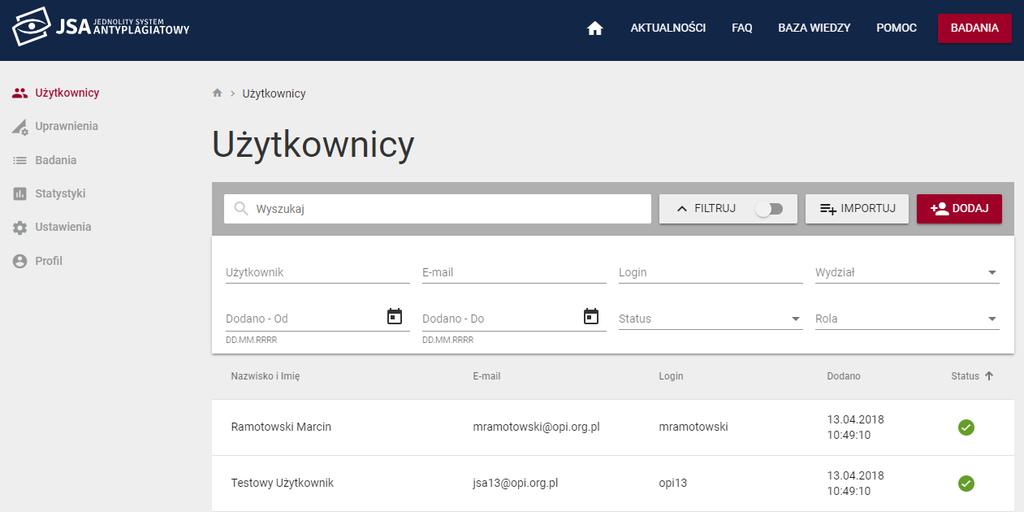The height and width of the screenshot is (512, 1024).
Task: Collapse filters with FILTRUJ chevron
Action: 682,209
